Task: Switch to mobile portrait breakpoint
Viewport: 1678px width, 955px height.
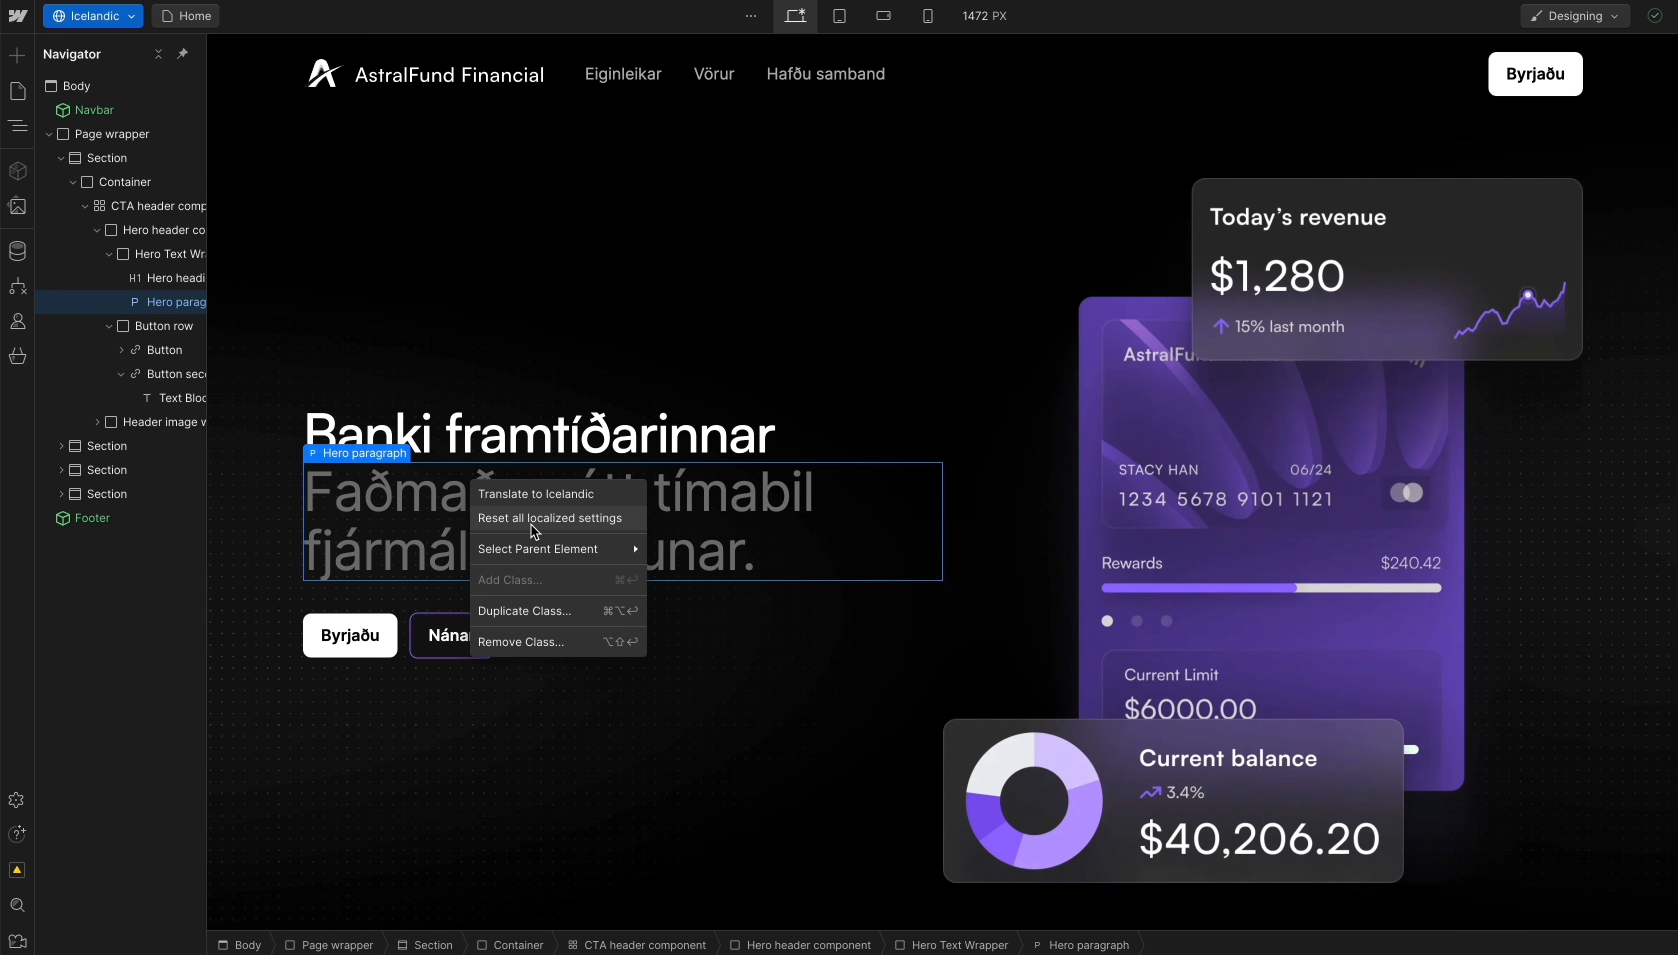Action: (x=927, y=16)
